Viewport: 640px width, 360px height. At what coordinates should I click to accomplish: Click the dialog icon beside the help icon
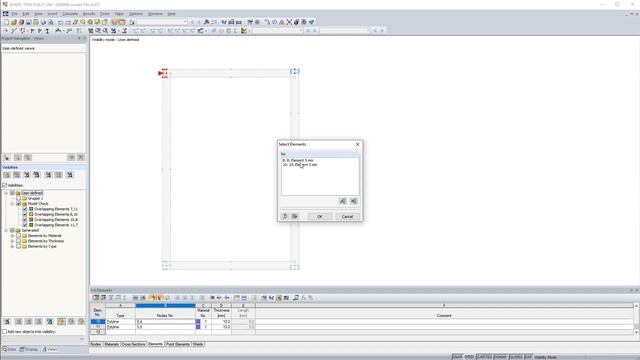295,216
